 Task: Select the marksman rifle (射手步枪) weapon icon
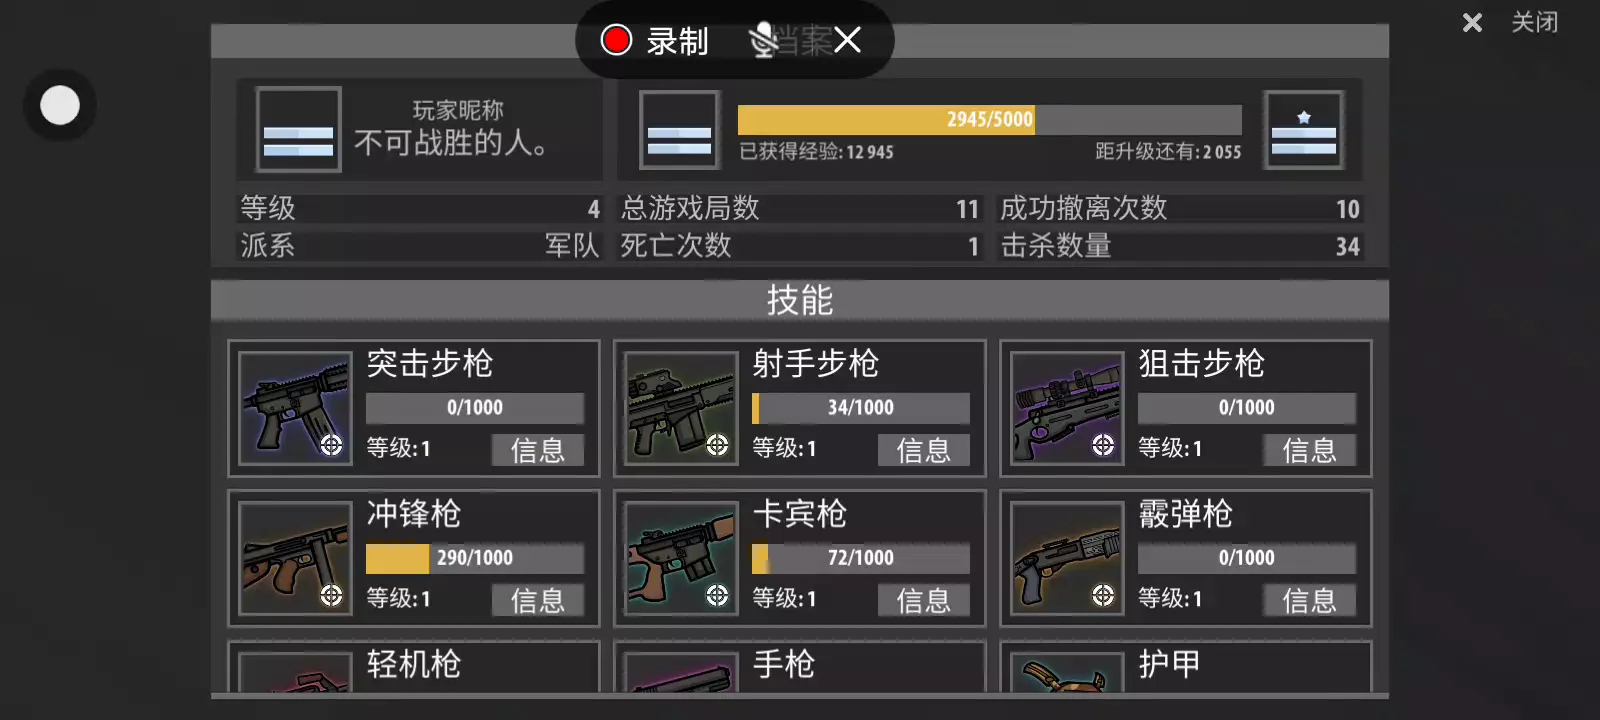click(682, 408)
